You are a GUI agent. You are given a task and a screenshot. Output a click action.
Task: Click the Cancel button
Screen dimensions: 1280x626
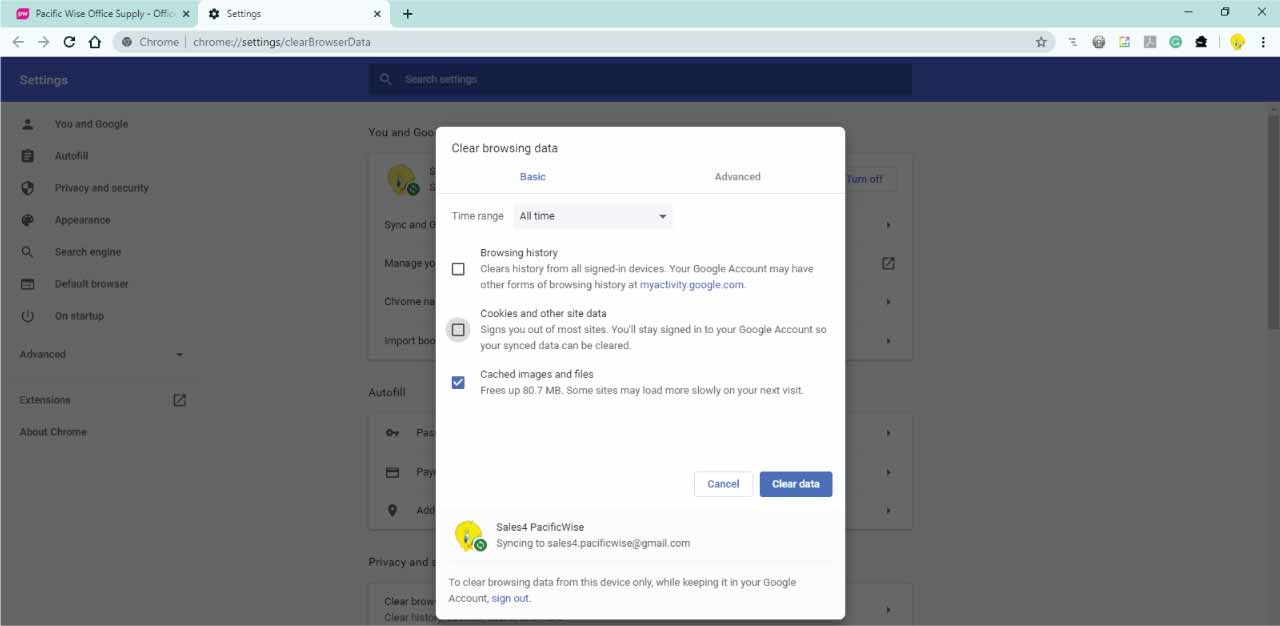click(723, 484)
